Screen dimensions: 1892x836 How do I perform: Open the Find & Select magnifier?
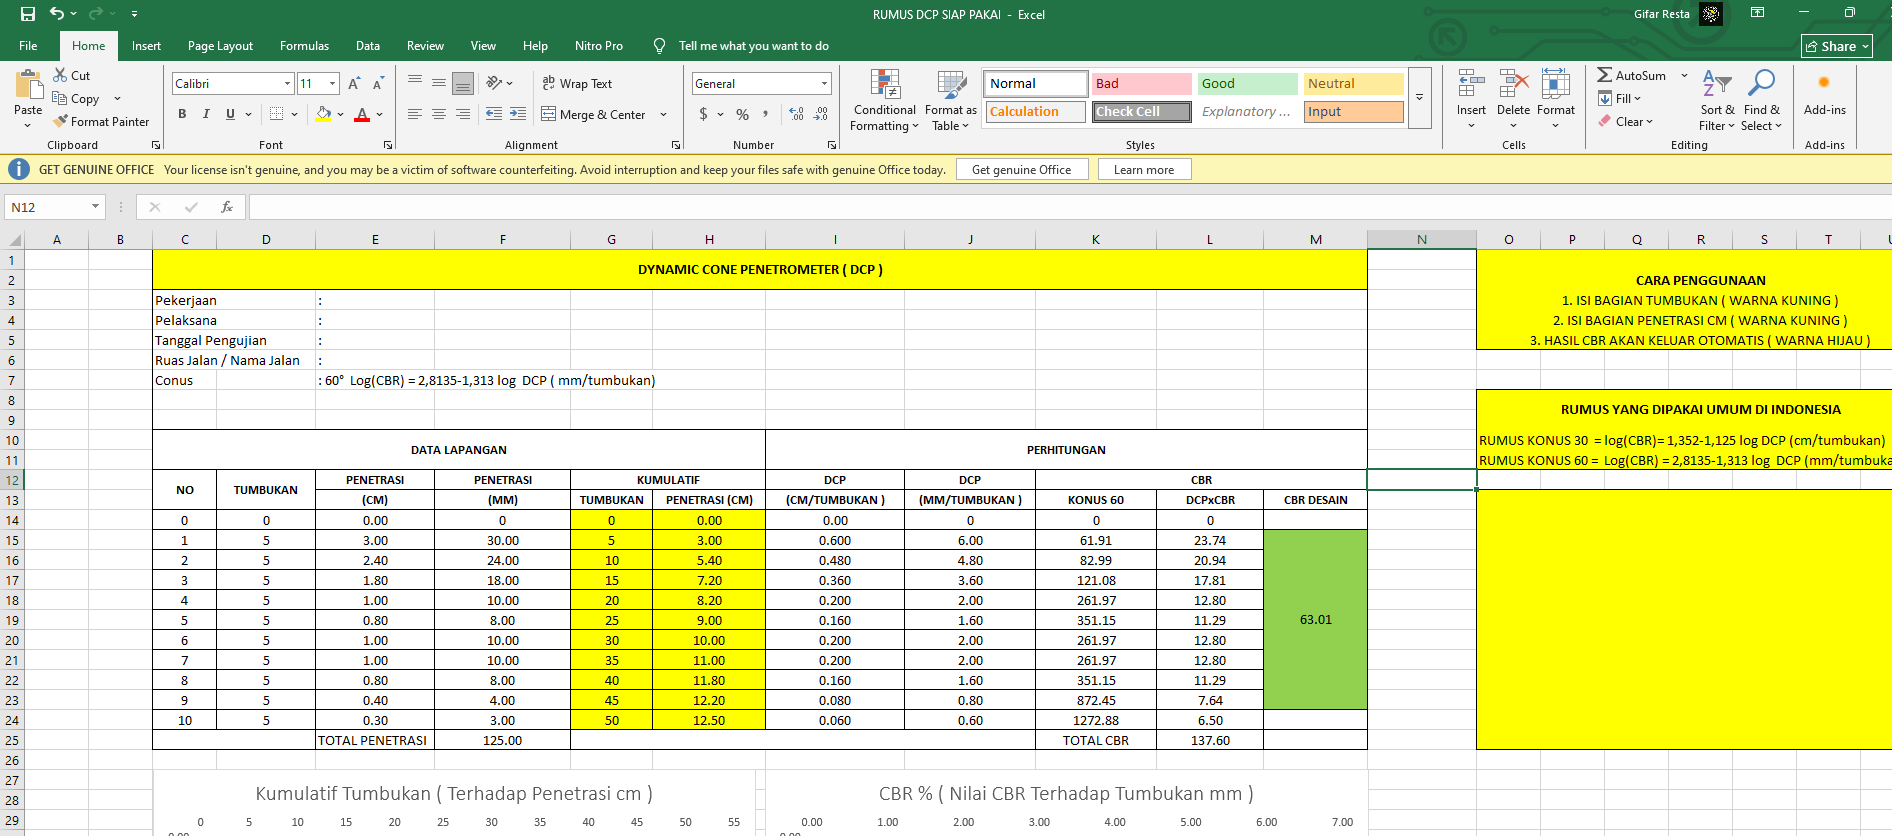[1761, 84]
